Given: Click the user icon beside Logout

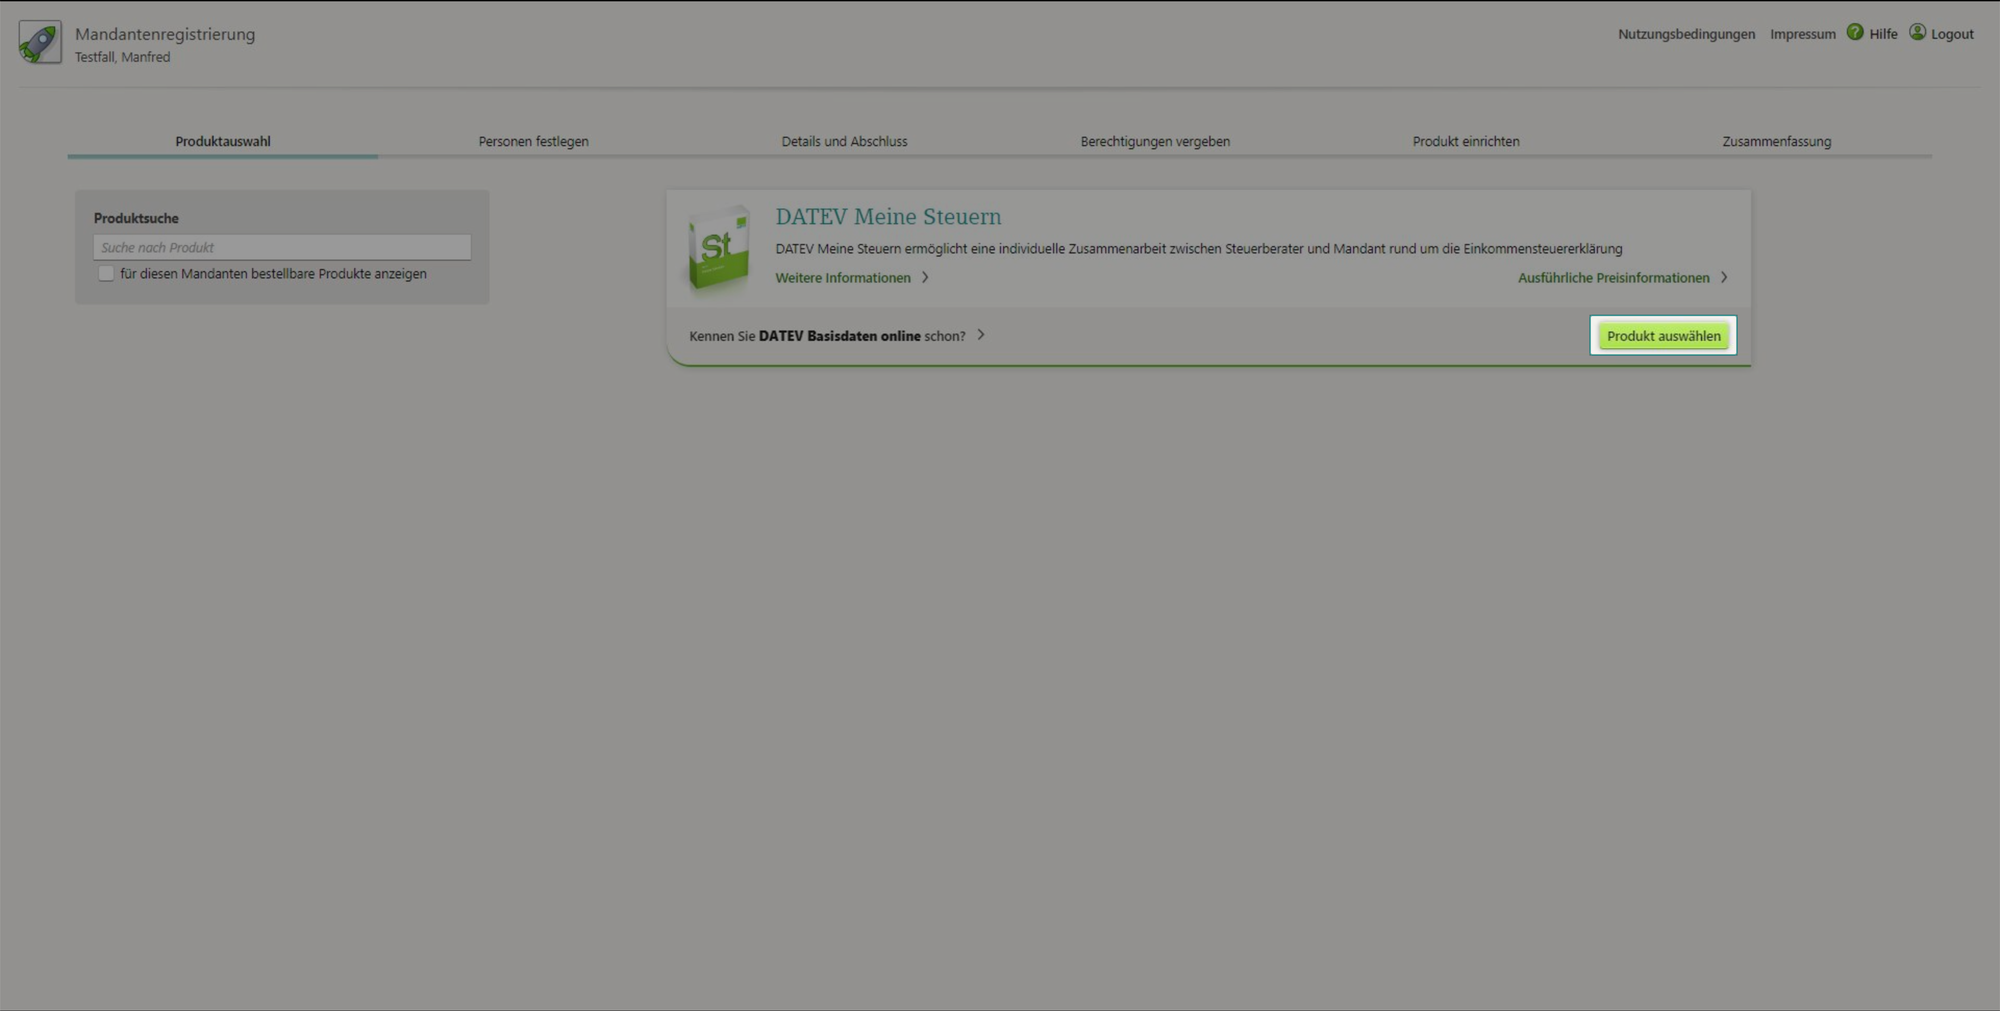Looking at the screenshot, I should (1917, 33).
